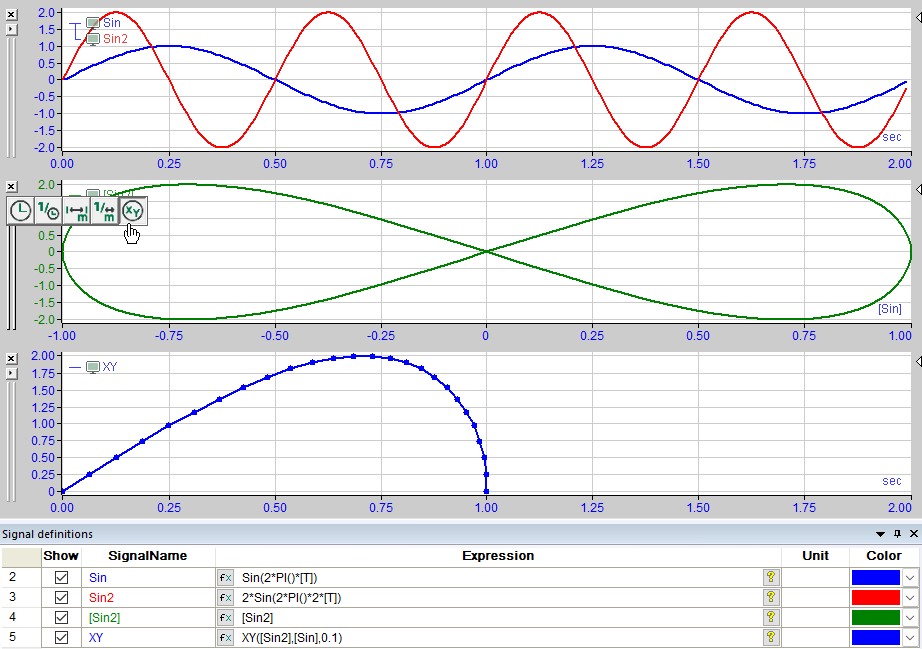The height and width of the screenshot is (649, 922).
Task: Select the green [Sin2] signal name cell
Action: coord(148,618)
